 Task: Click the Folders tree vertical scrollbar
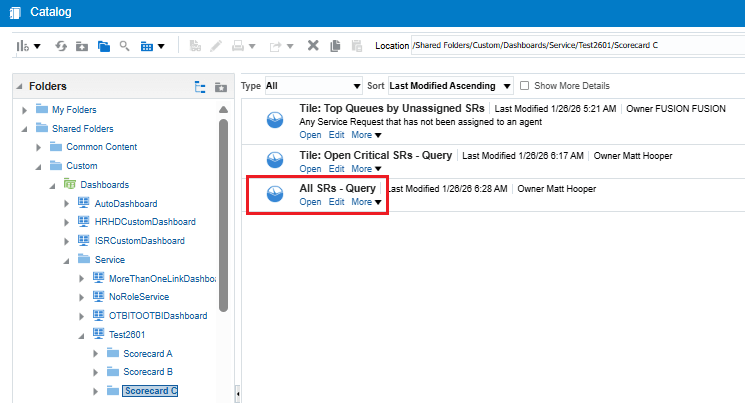click(x=223, y=215)
